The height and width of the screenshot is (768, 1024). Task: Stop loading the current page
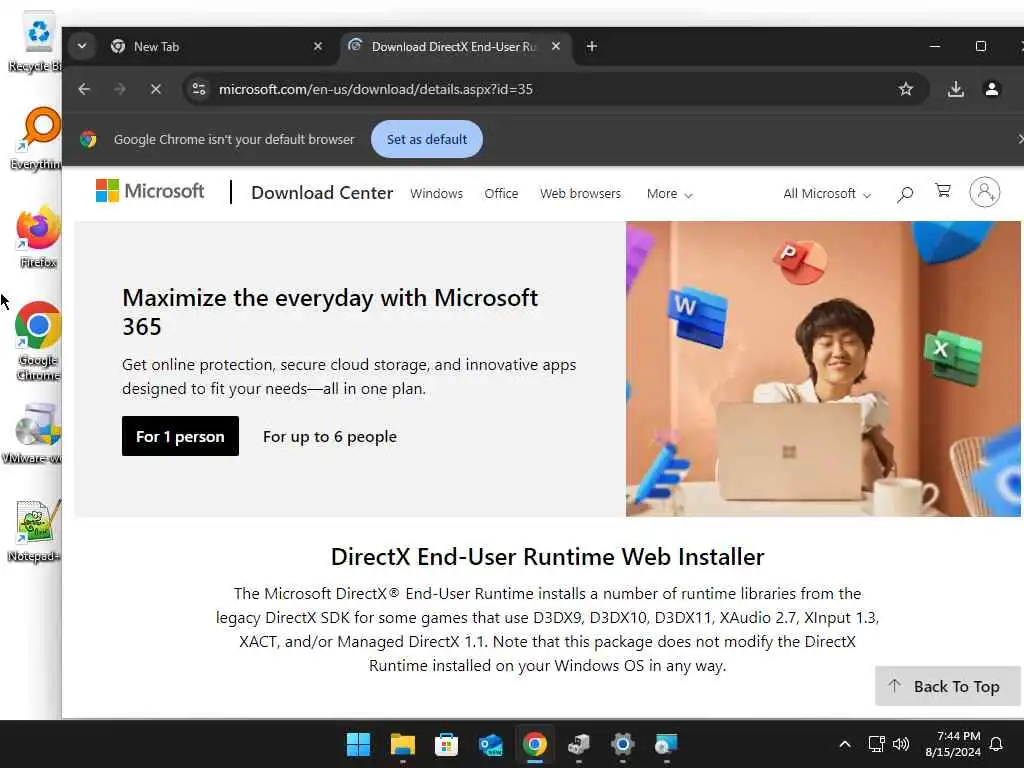[x=155, y=89]
